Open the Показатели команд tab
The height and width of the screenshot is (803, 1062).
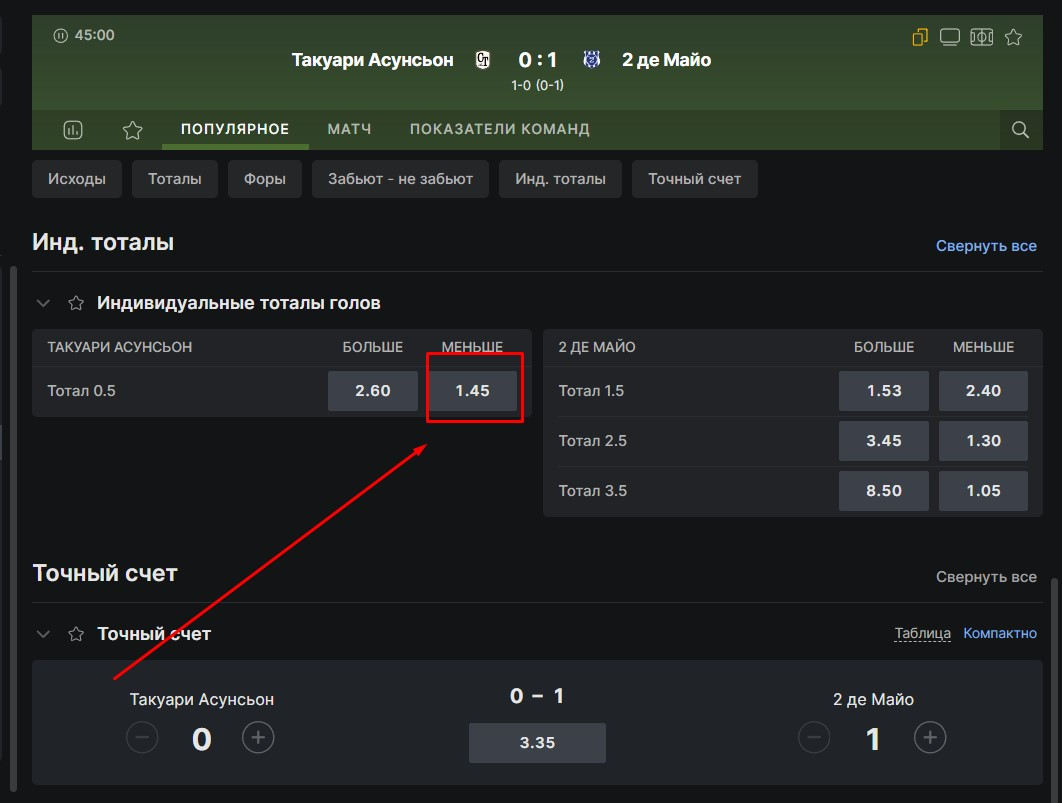[x=499, y=129]
